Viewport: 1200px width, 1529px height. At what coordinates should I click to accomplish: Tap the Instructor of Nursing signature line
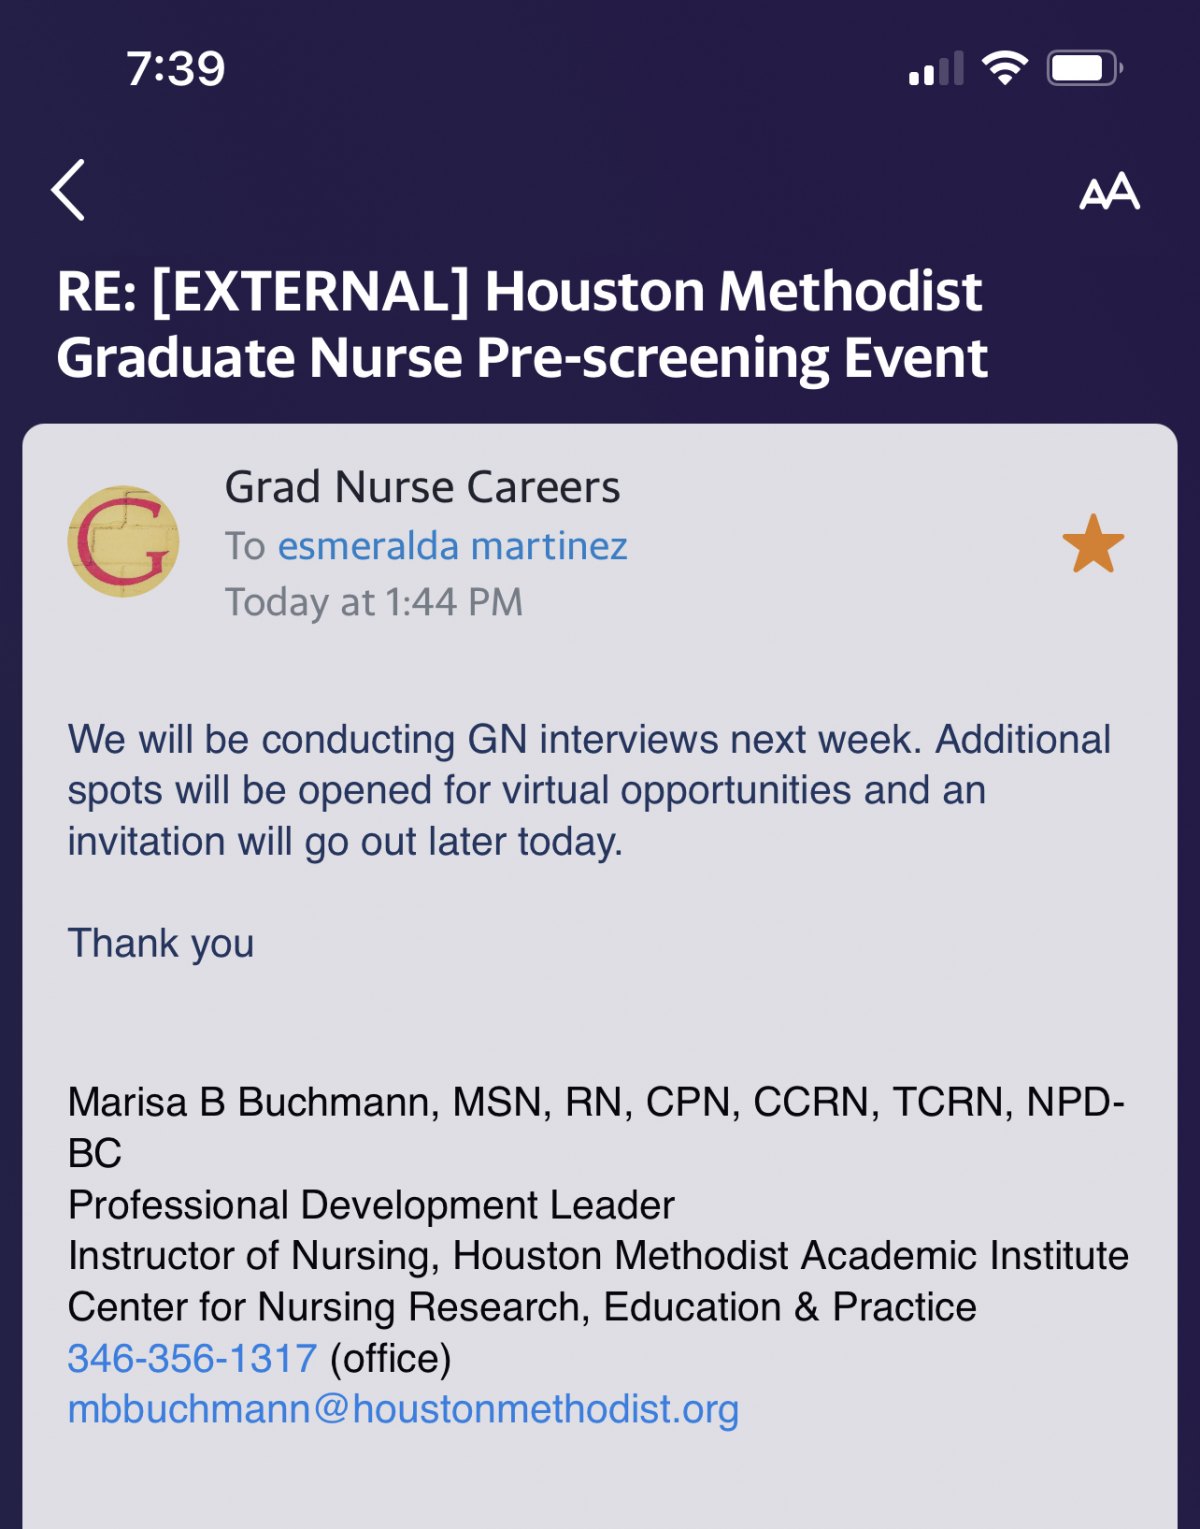(598, 1256)
